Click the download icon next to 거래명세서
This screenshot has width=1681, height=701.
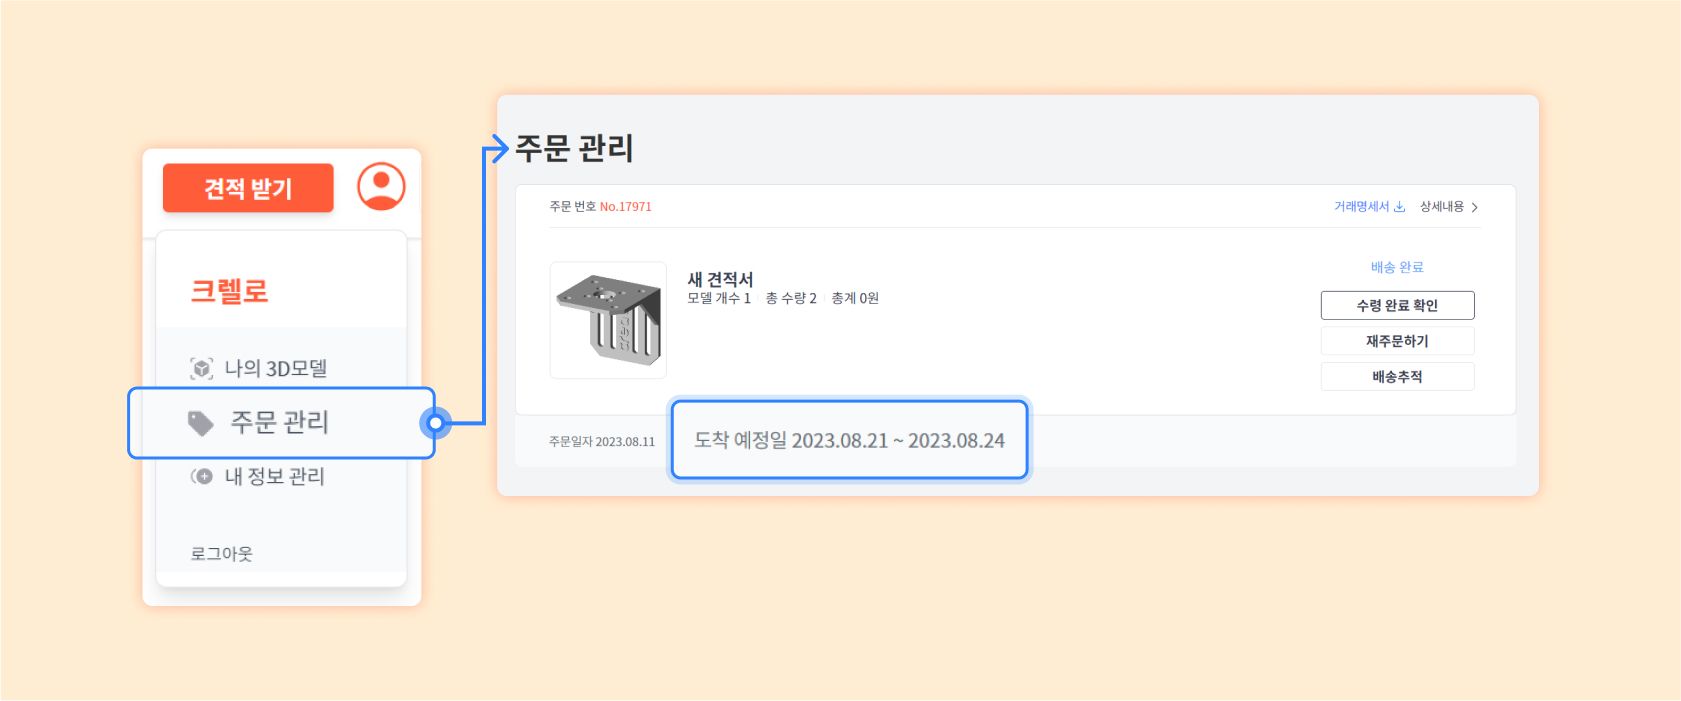pos(1399,207)
